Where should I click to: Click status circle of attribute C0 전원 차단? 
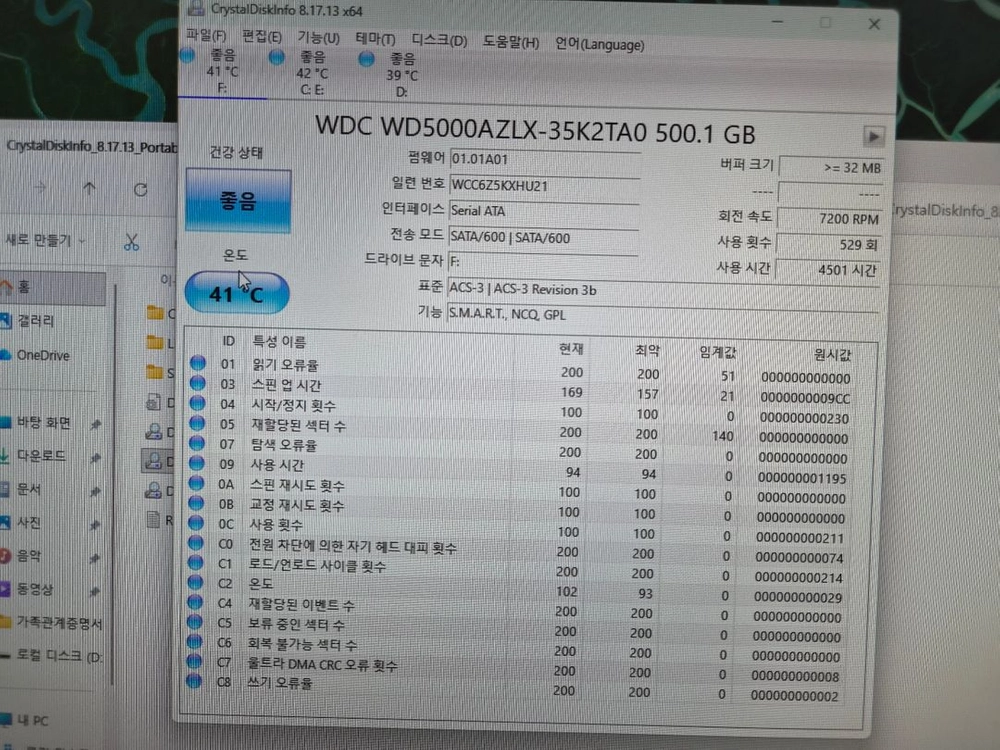[195, 543]
